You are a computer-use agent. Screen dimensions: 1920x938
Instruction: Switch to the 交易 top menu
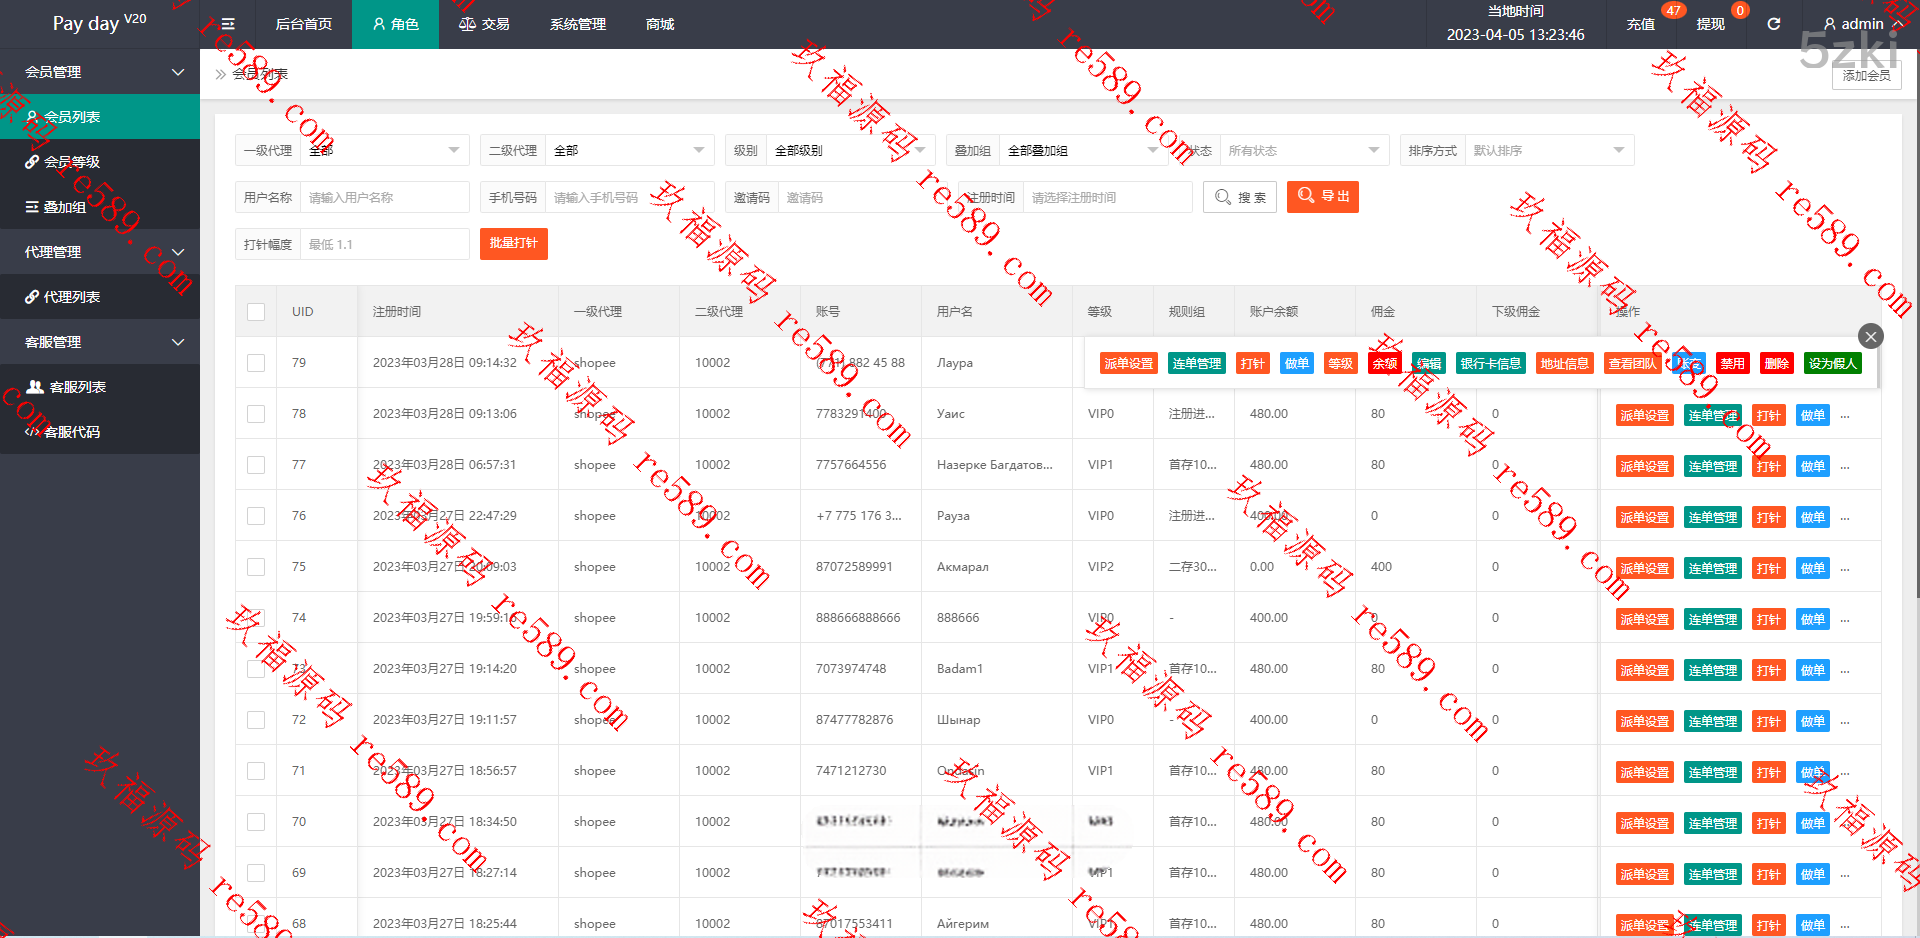484,24
